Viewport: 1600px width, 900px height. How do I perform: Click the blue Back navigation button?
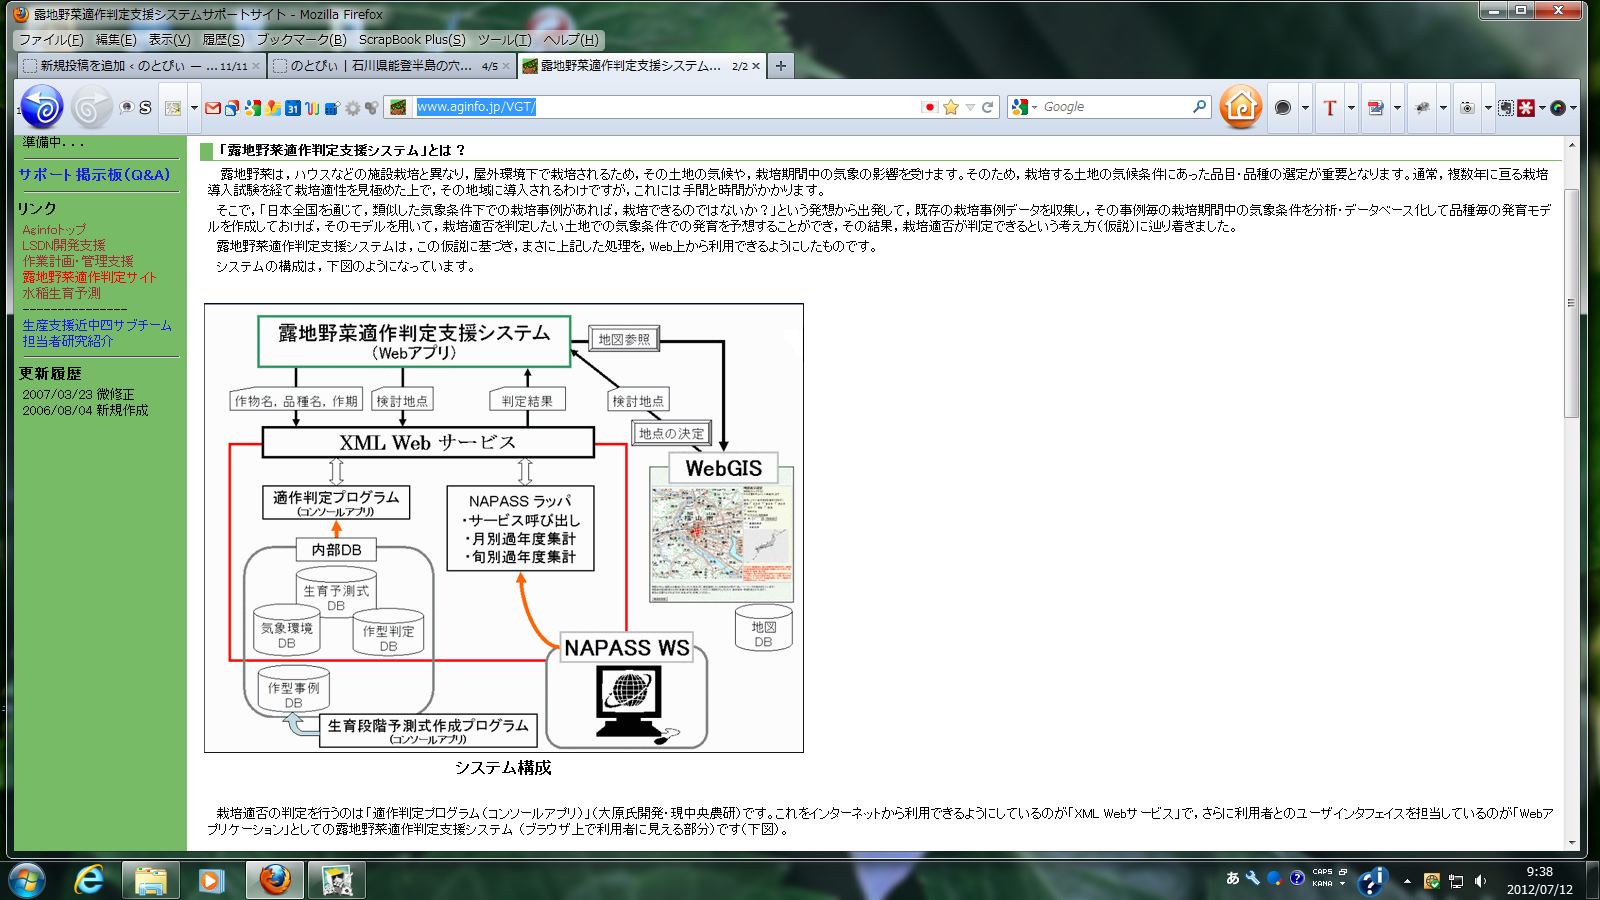42,107
